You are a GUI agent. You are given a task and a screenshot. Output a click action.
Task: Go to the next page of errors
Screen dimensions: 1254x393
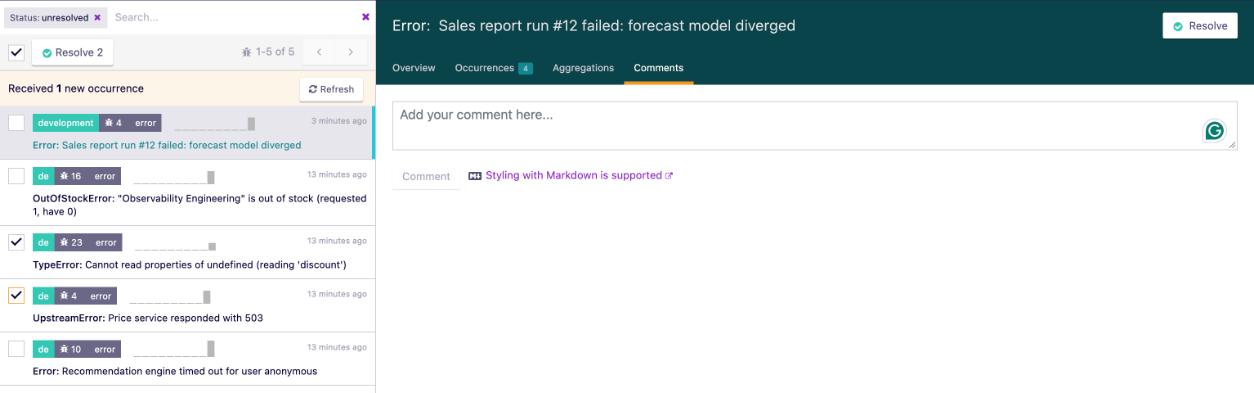(350, 52)
